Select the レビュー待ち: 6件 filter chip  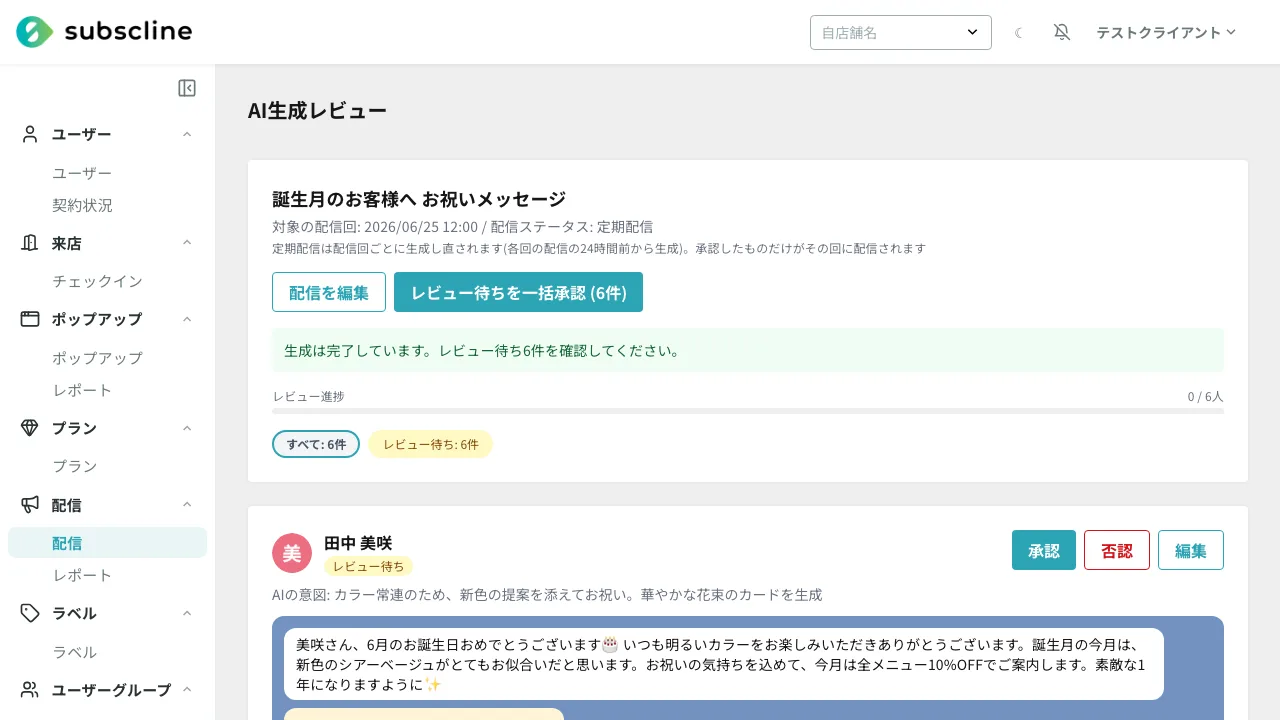click(x=430, y=444)
